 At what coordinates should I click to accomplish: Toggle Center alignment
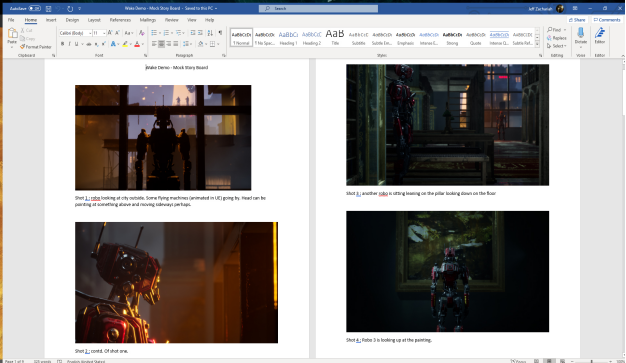tap(161, 44)
